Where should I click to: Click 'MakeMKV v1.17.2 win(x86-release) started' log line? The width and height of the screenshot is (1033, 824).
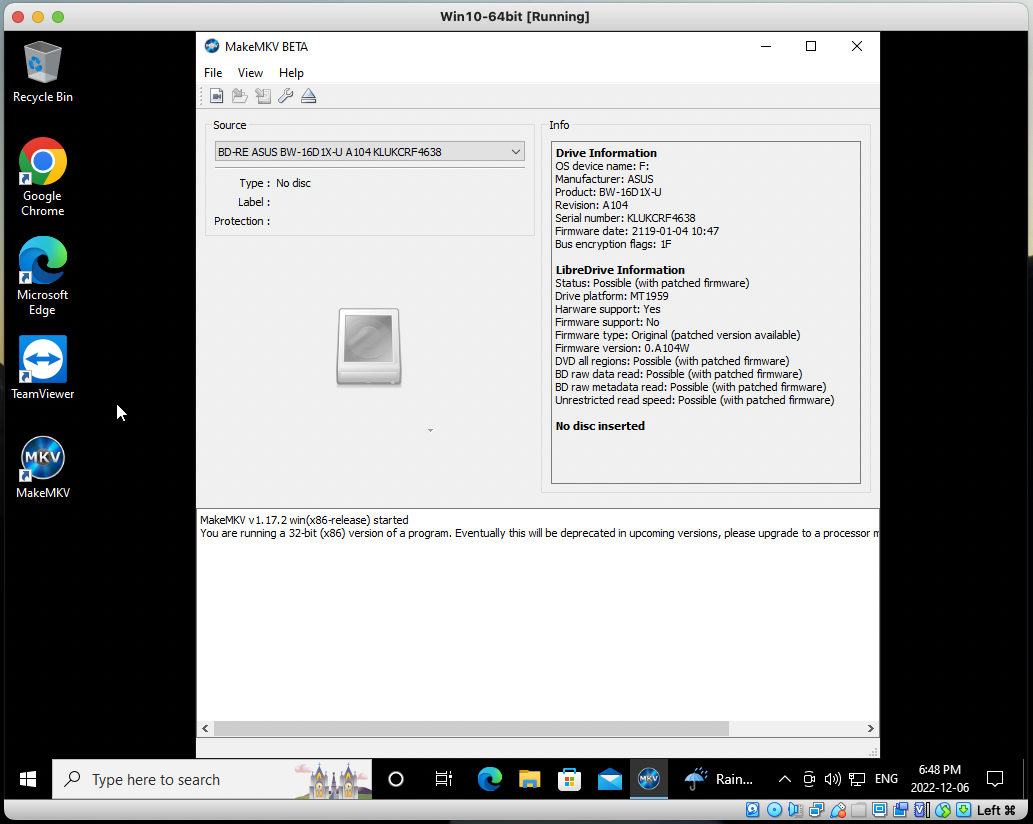pyautogui.click(x=304, y=520)
